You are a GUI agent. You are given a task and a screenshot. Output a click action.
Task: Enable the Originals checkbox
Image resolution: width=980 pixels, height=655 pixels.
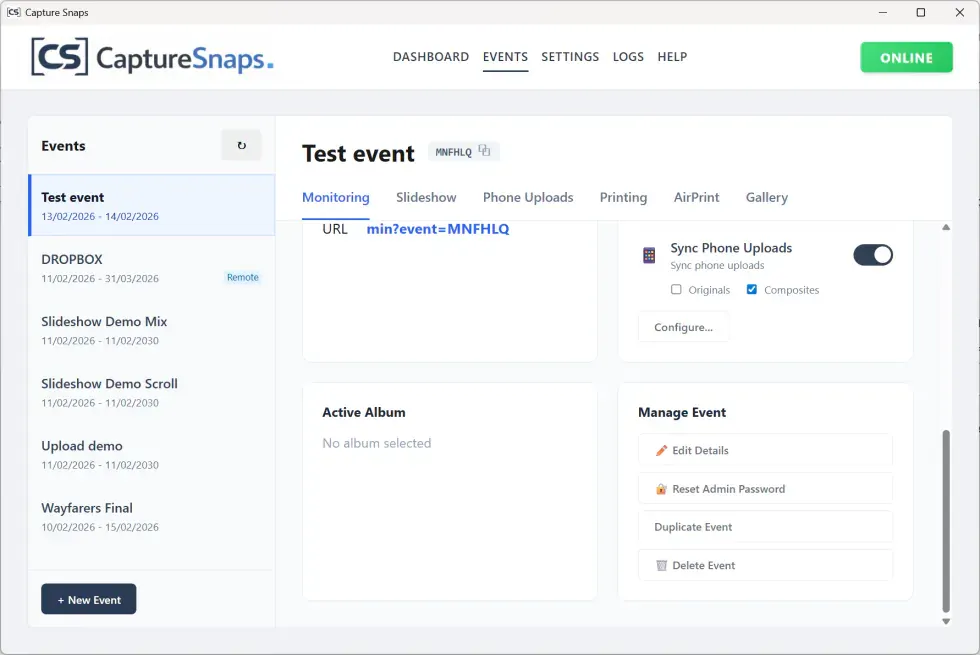676,289
